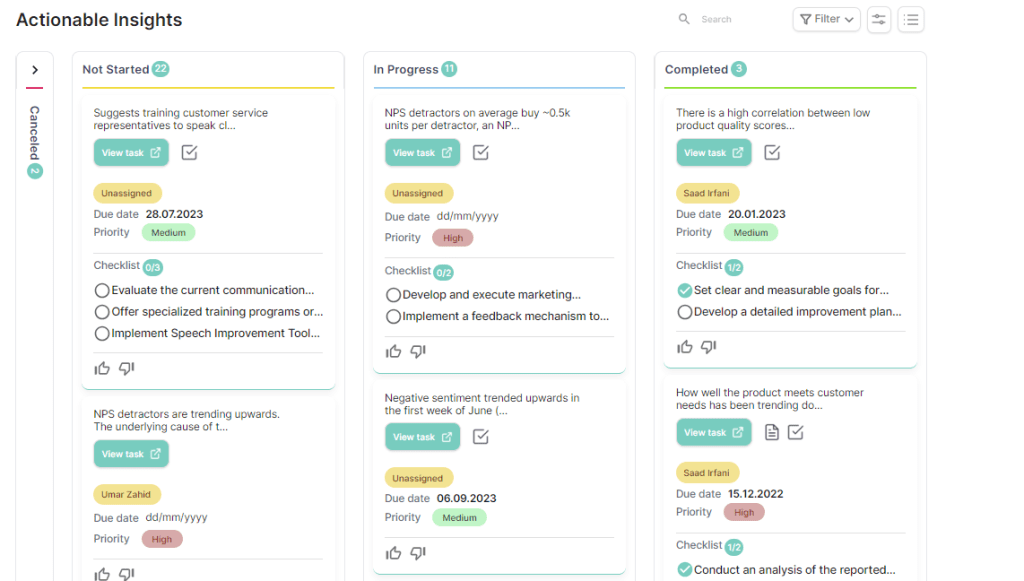Open High priority on 'How well the product' card
The width and height of the screenshot is (1024, 581).
click(744, 512)
